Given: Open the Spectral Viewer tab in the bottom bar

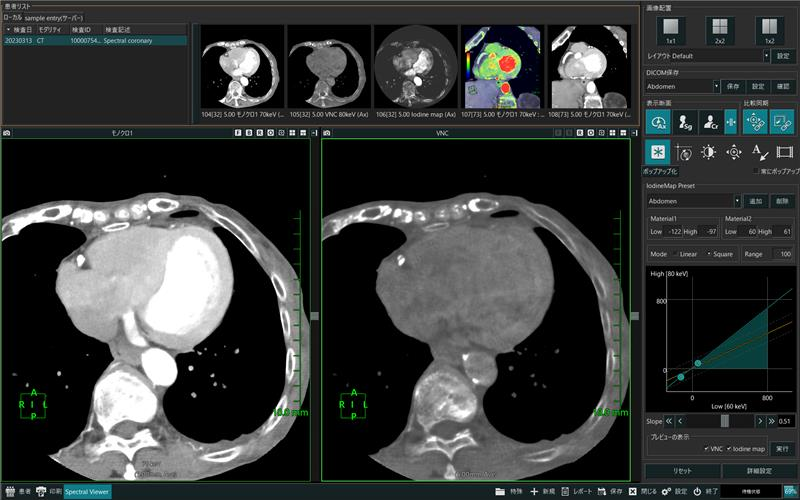Looking at the screenshot, I should pyautogui.click(x=87, y=491).
